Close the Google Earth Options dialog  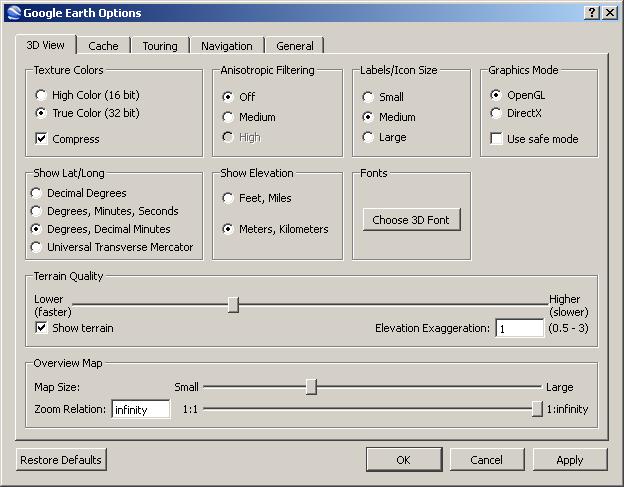610,13
